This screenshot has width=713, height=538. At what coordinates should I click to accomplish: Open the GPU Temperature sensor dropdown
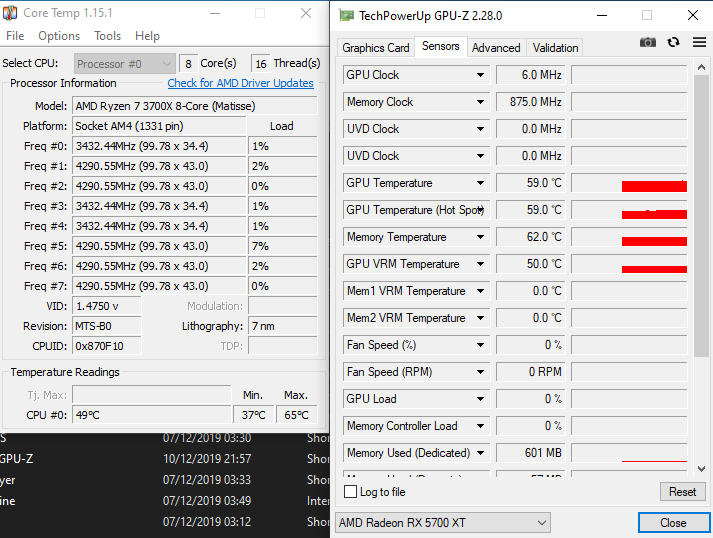(480, 183)
